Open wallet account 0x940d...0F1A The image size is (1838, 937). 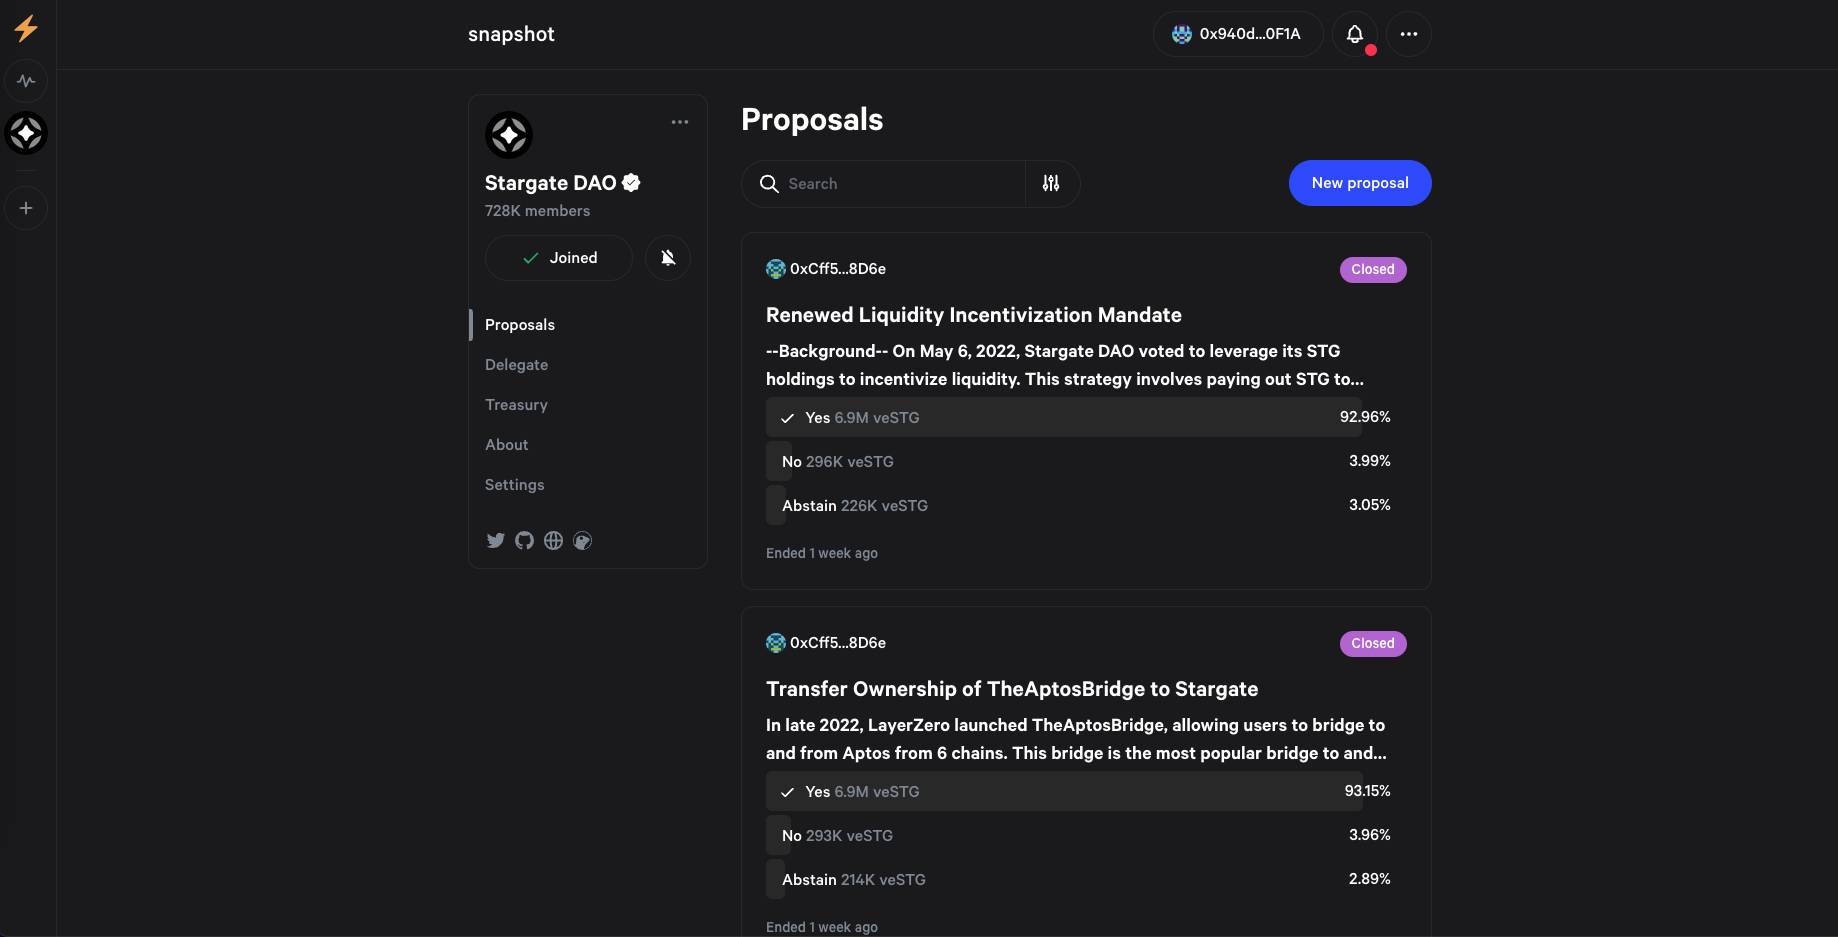tap(1238, 34)
